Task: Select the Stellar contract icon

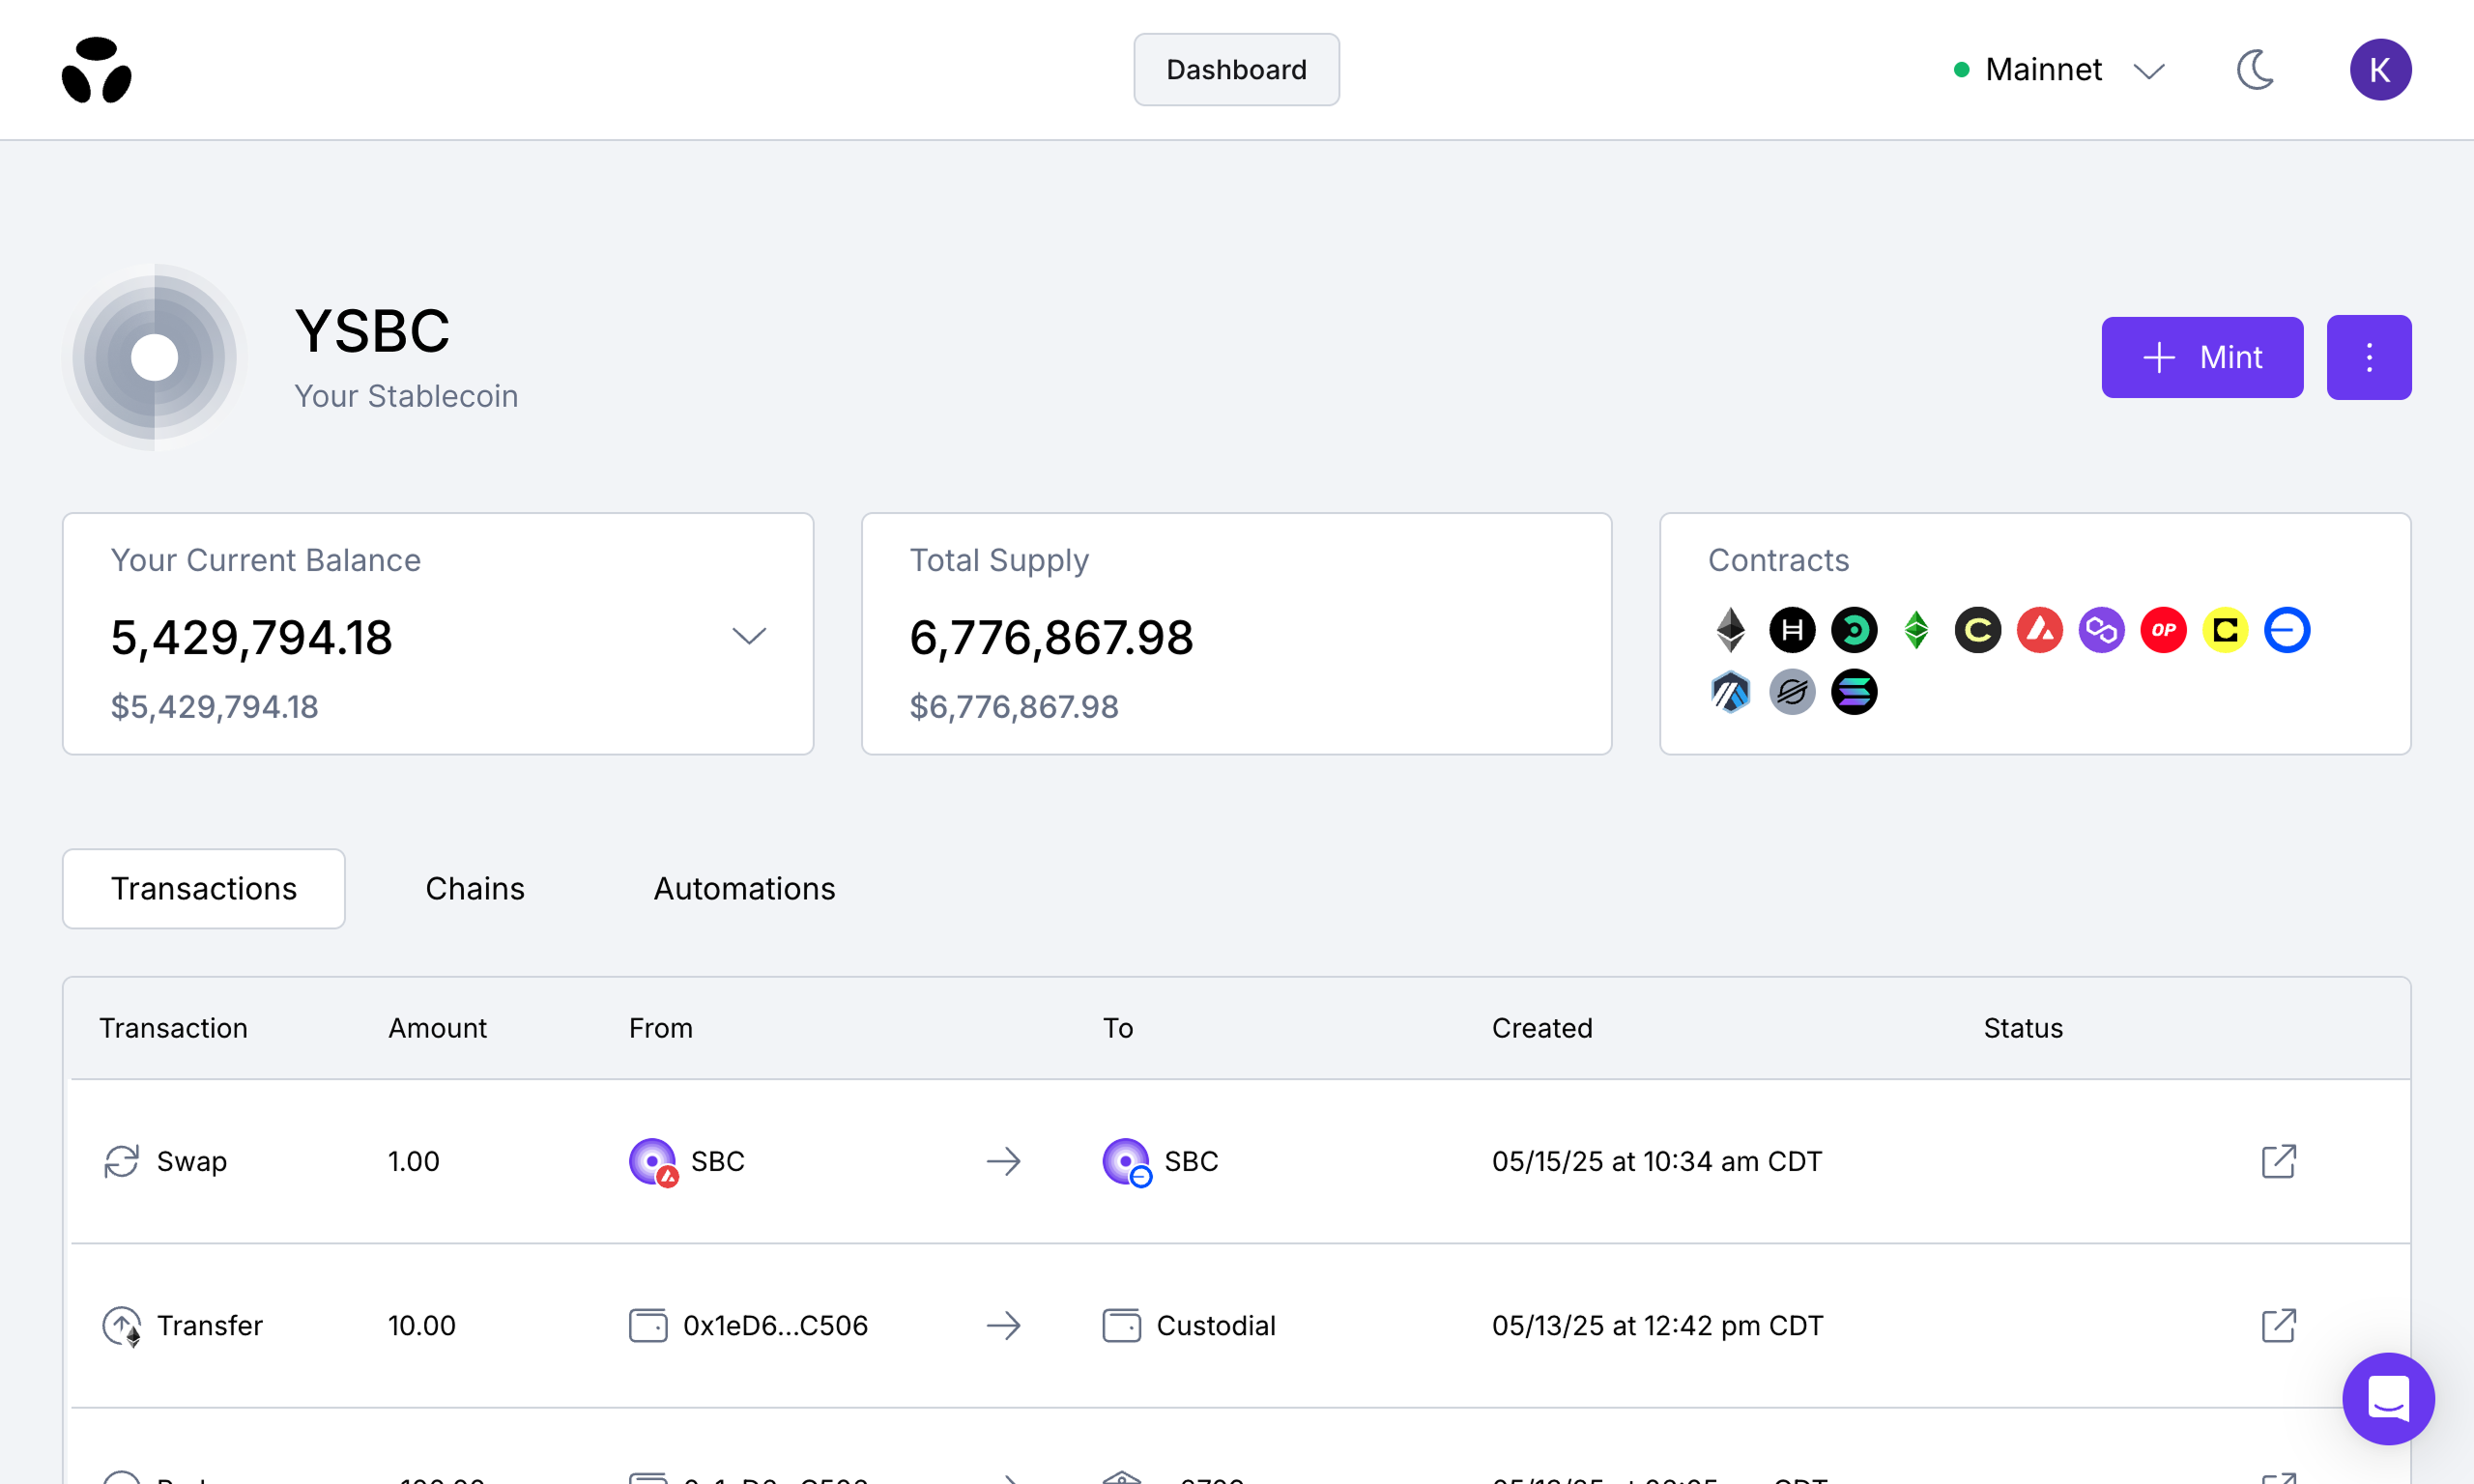Action: pos(1791,691)
